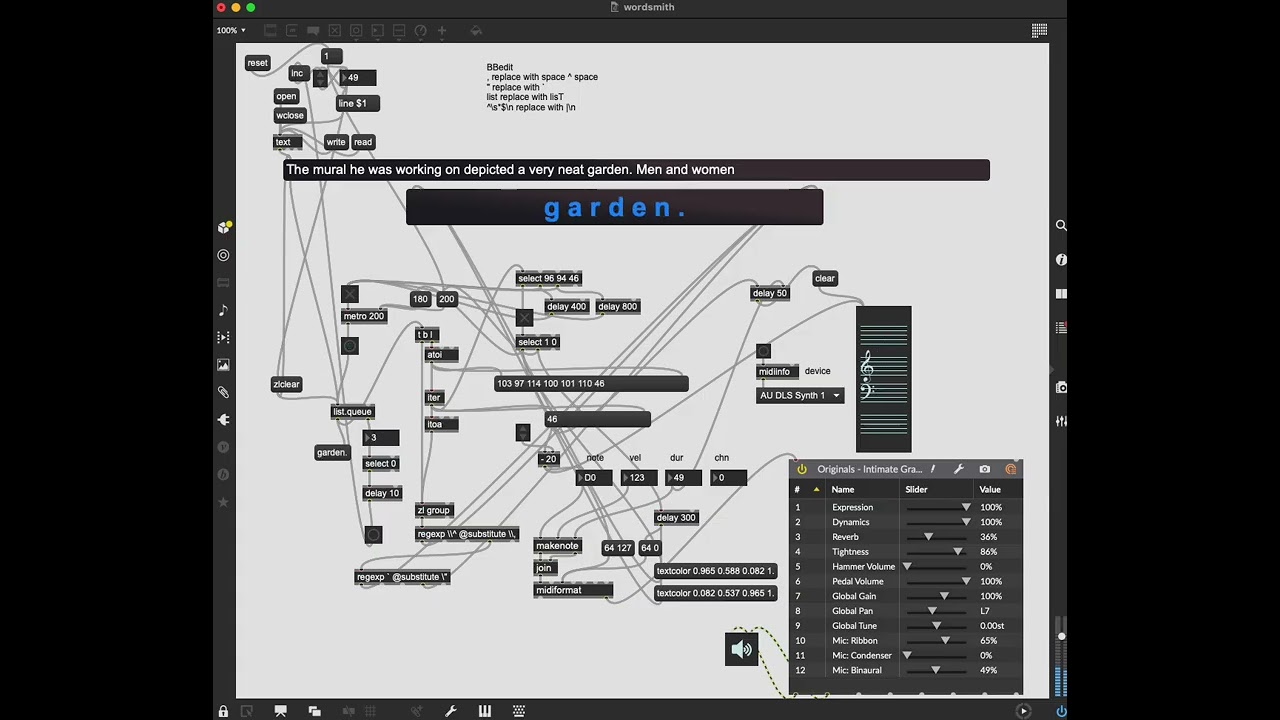Viewport: 1280px width, 720px height.
Task: Click the patcher lock icon at bottom left
Action: [x=223, y=711]
